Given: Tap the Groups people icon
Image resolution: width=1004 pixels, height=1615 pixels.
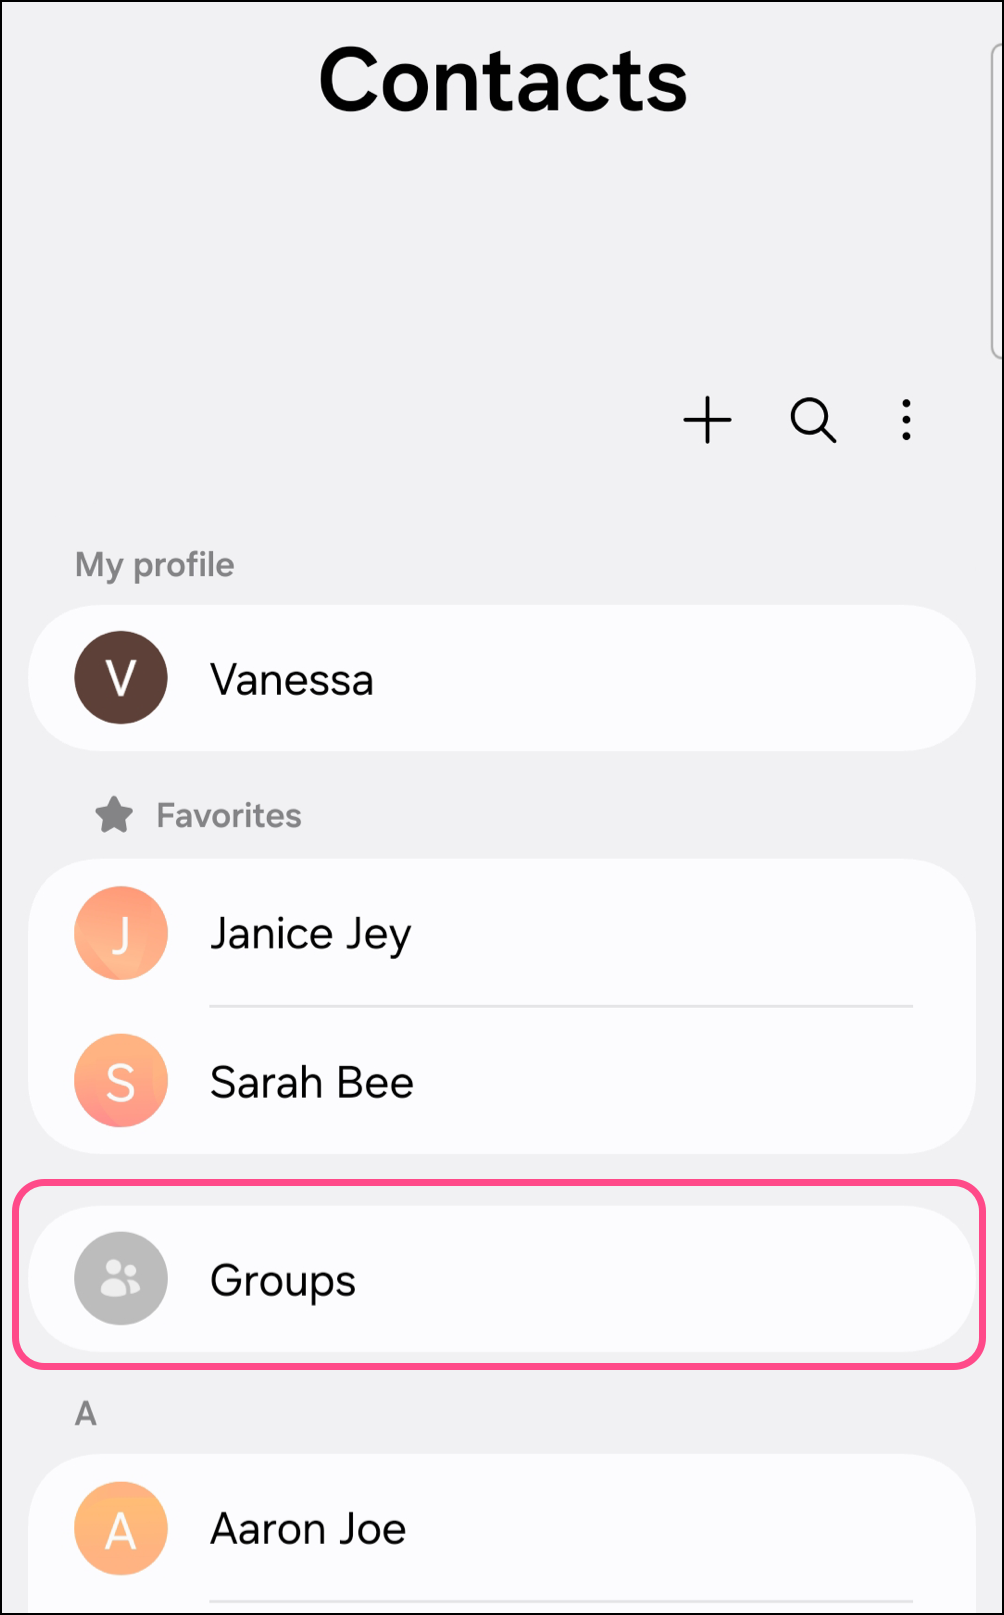Looking at the screenshot, I should coord(121,1279).
